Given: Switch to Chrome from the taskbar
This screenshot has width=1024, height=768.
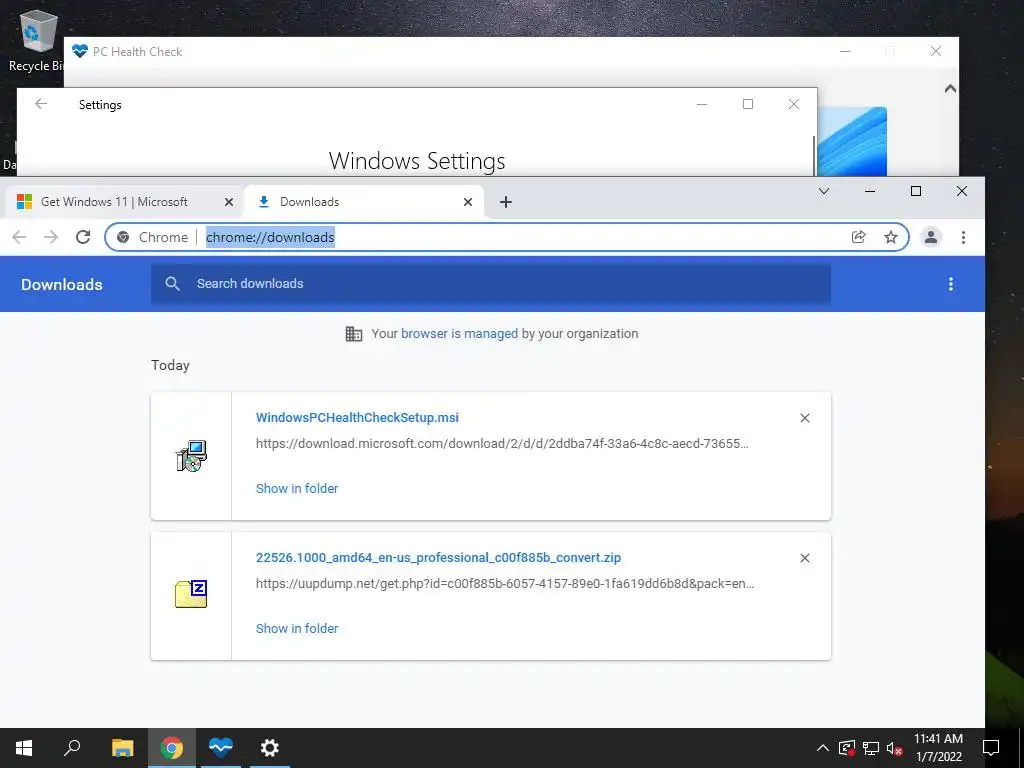Looking at the screenshot, I should point(172,748).
